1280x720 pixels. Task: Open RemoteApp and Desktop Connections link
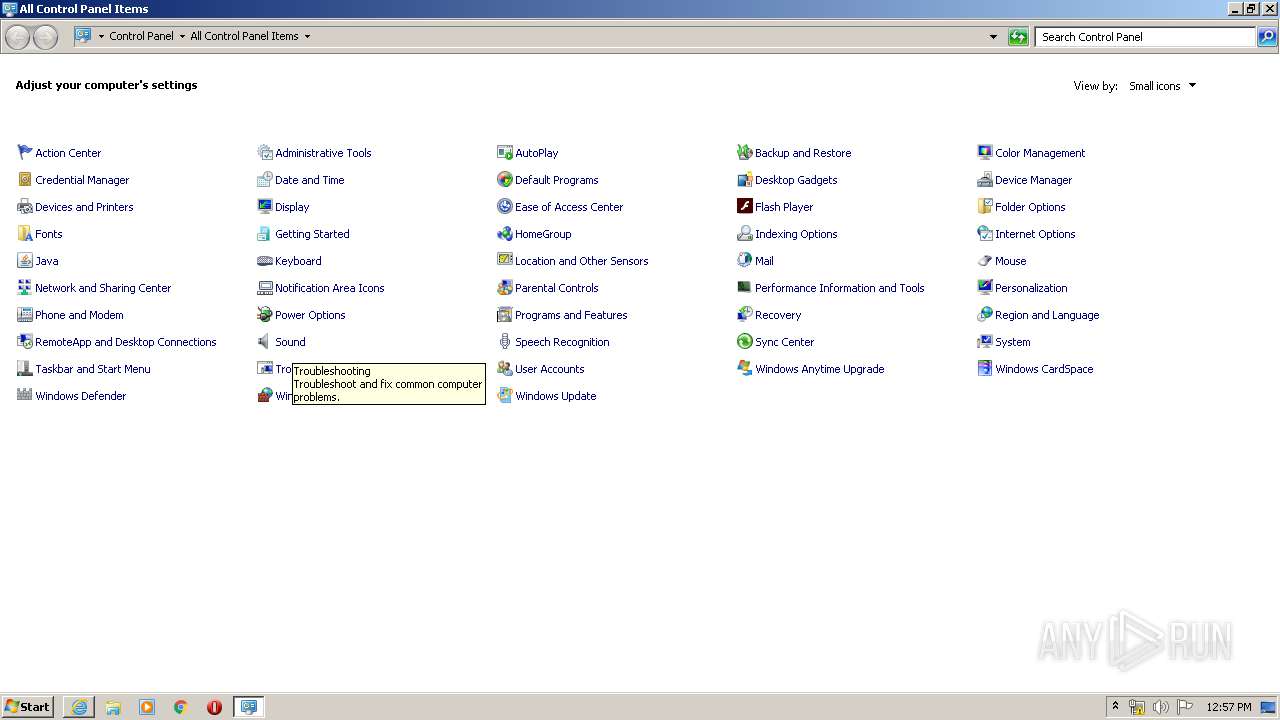tap(125, 342)
